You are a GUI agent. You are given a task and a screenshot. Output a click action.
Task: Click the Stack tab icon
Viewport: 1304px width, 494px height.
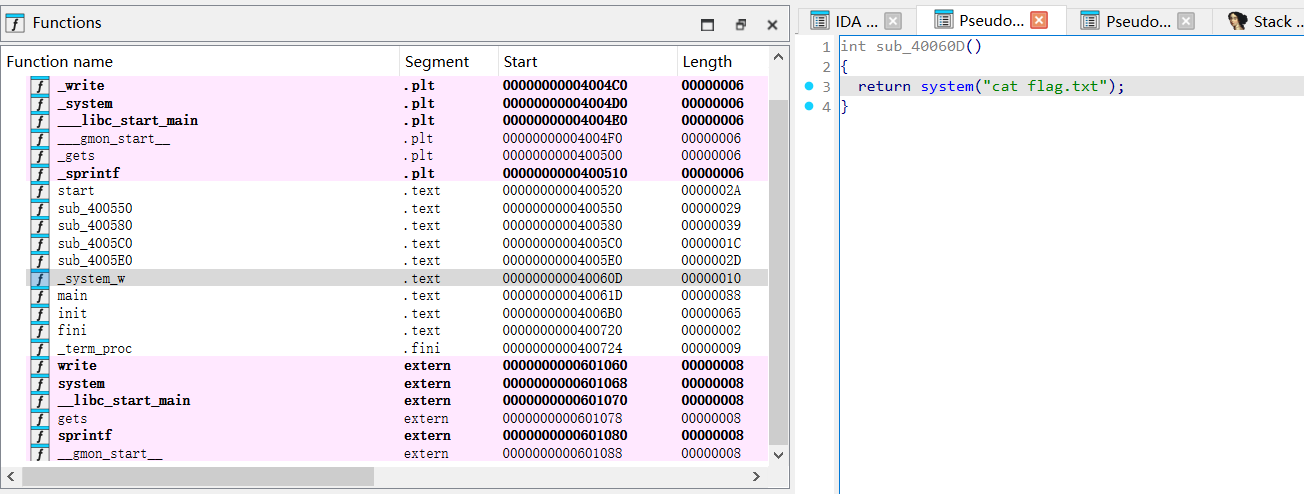click(x=1237, y=21)
